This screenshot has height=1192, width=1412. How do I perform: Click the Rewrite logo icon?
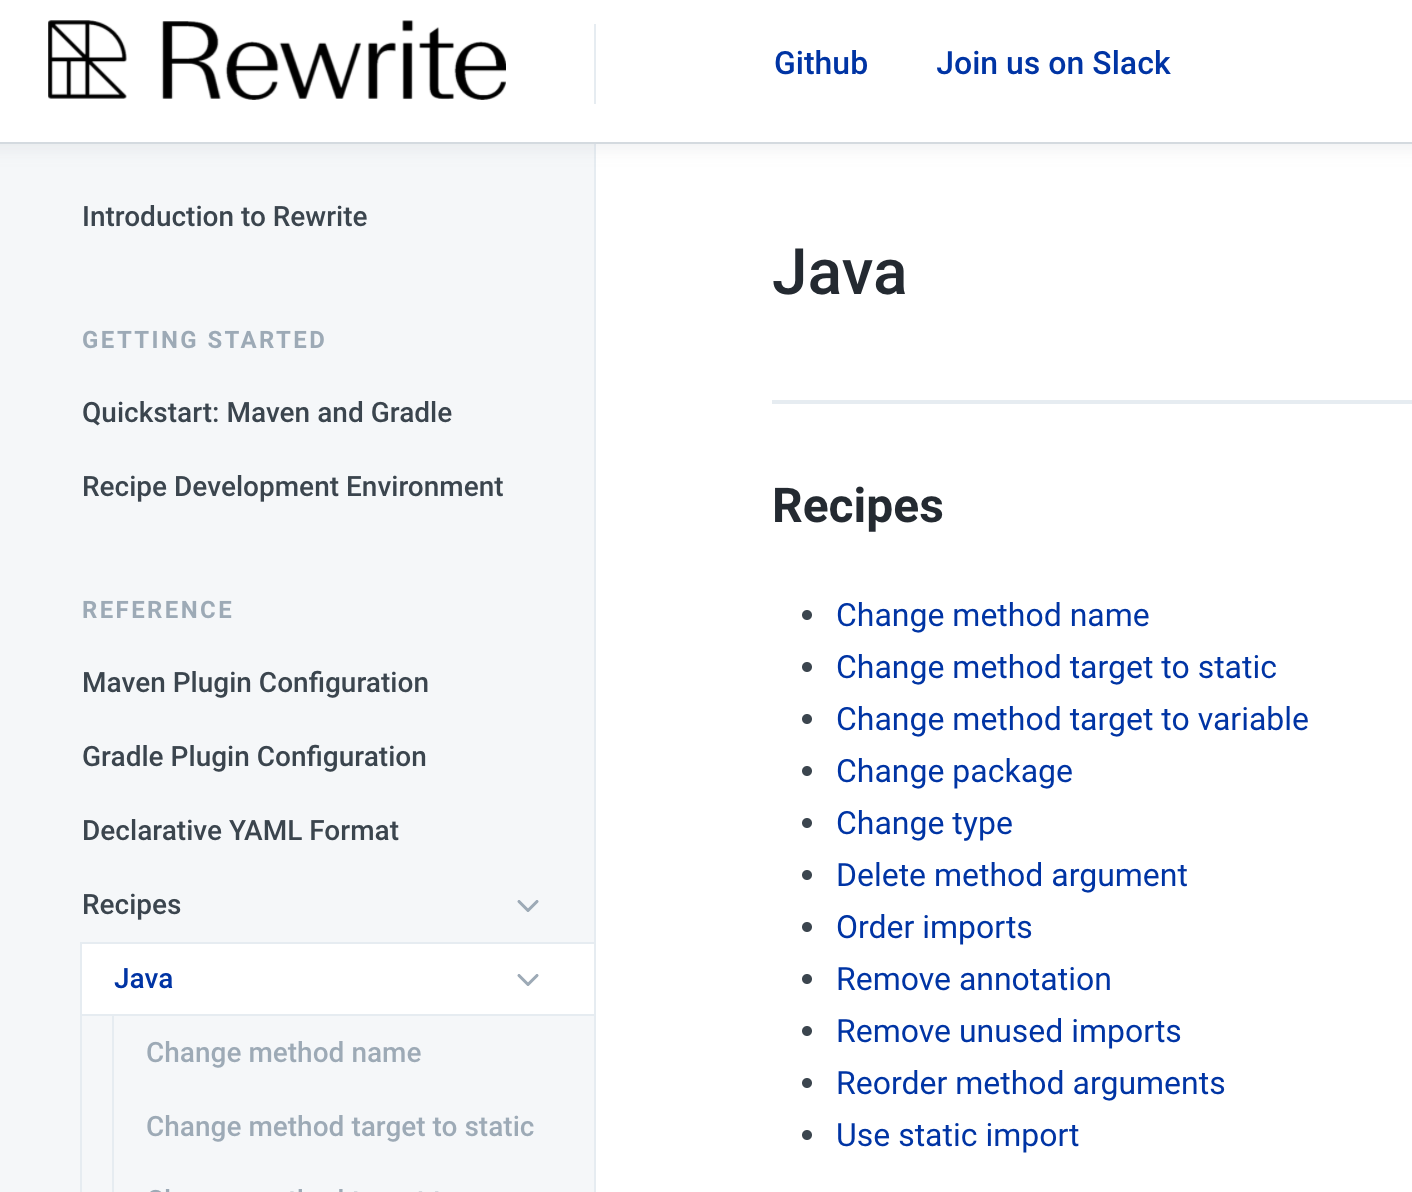(x=87, y=61)
